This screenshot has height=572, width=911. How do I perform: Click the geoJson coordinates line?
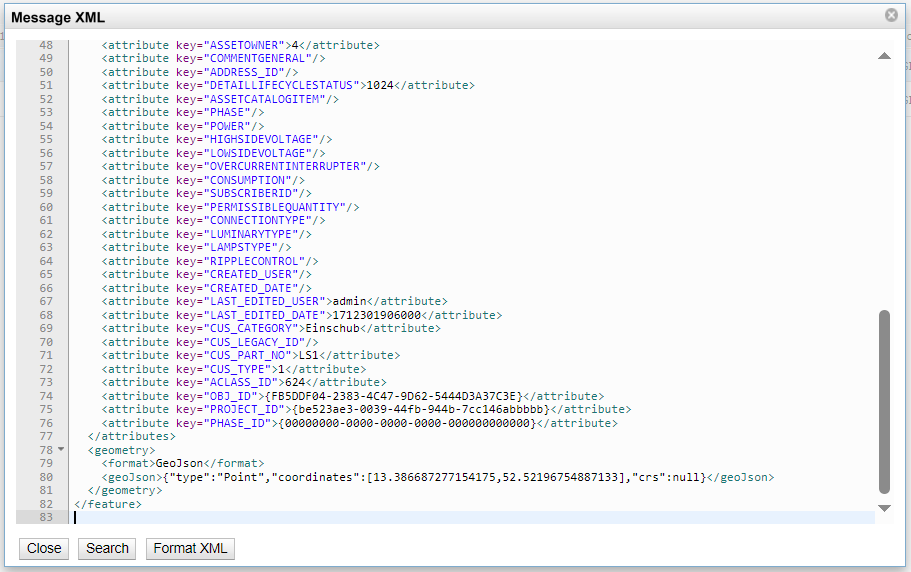[x=438, y=477]
